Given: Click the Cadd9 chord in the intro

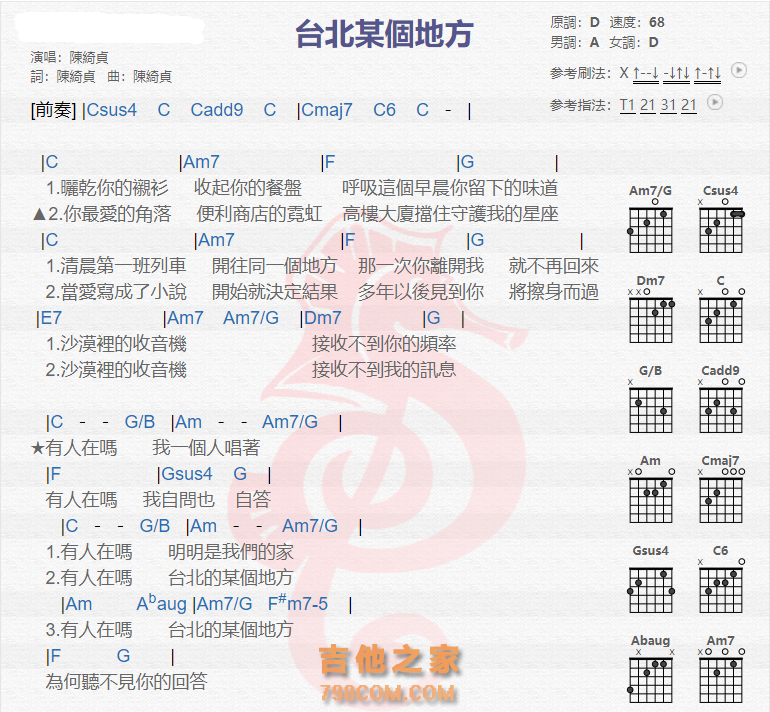Looking at the screenshot, I should tap(217, 110).
